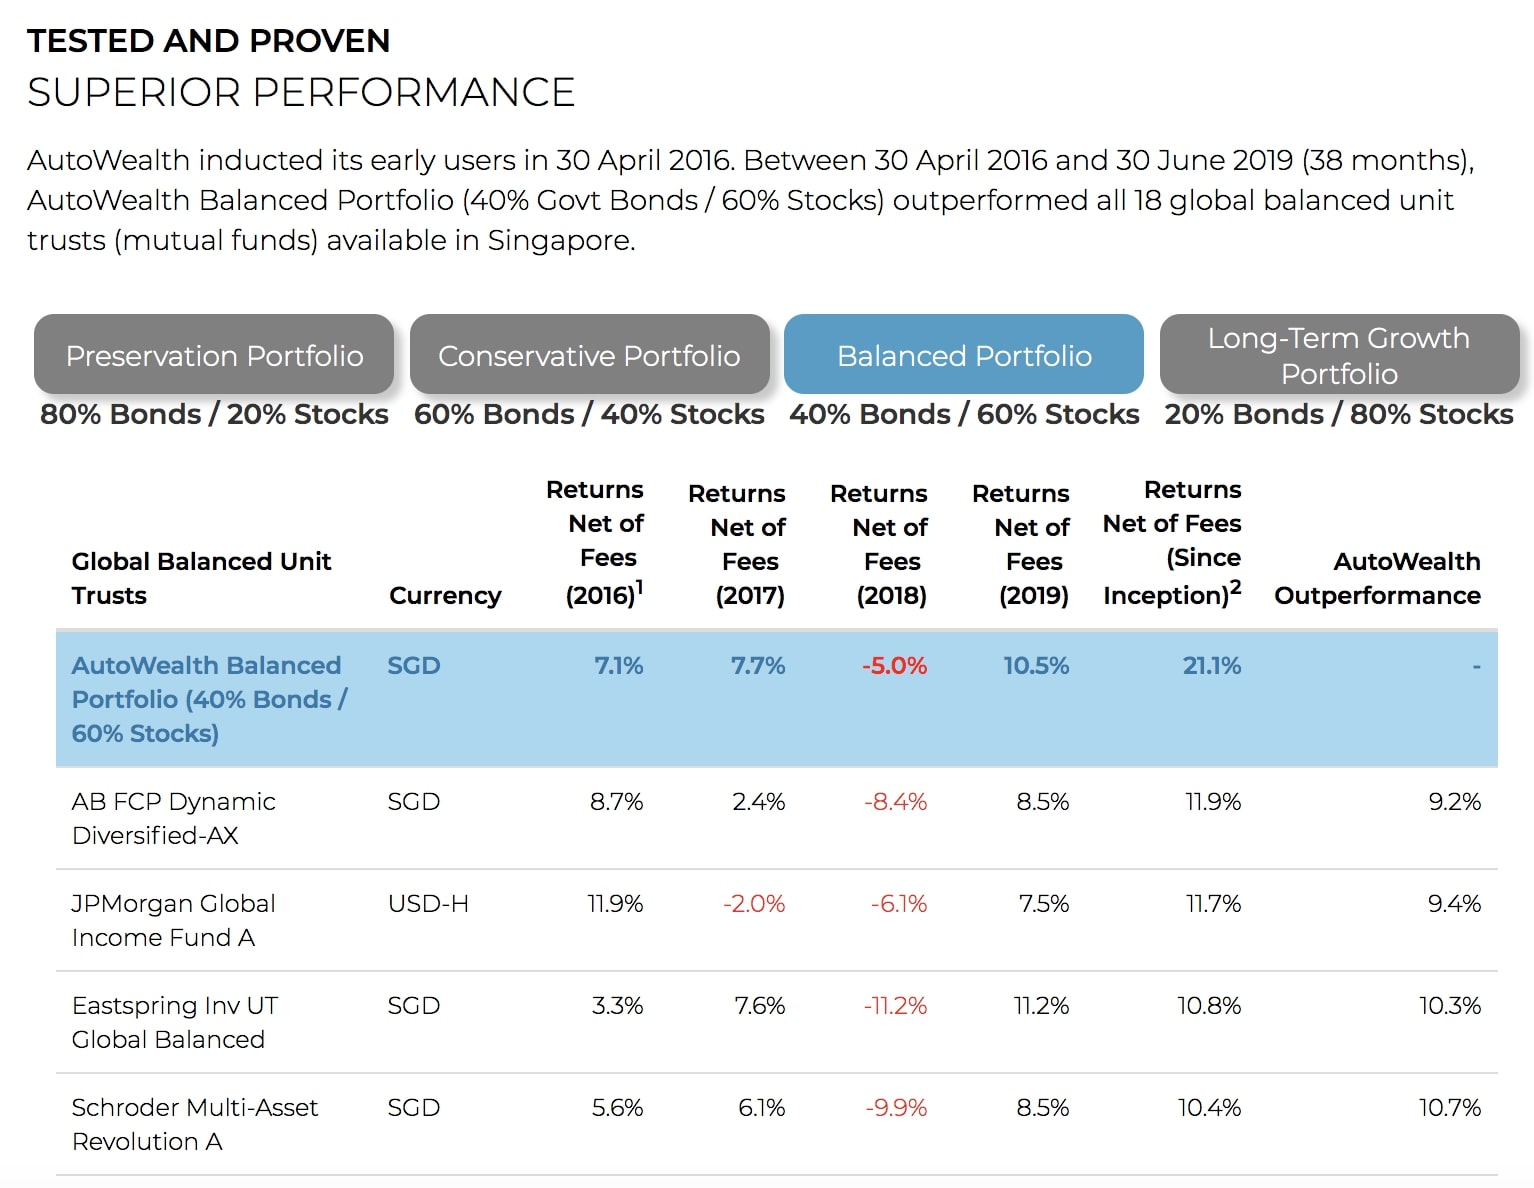Select Eastspring Inv UT Global Balanced name

pos(175,1022)
